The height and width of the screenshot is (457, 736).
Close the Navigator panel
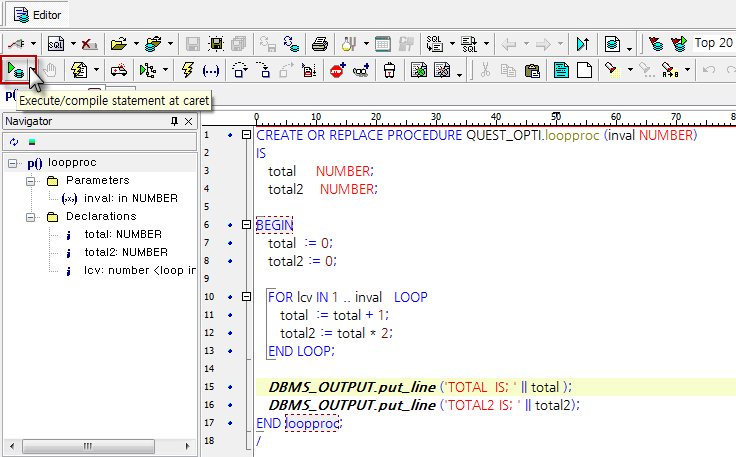coord(188,121)
